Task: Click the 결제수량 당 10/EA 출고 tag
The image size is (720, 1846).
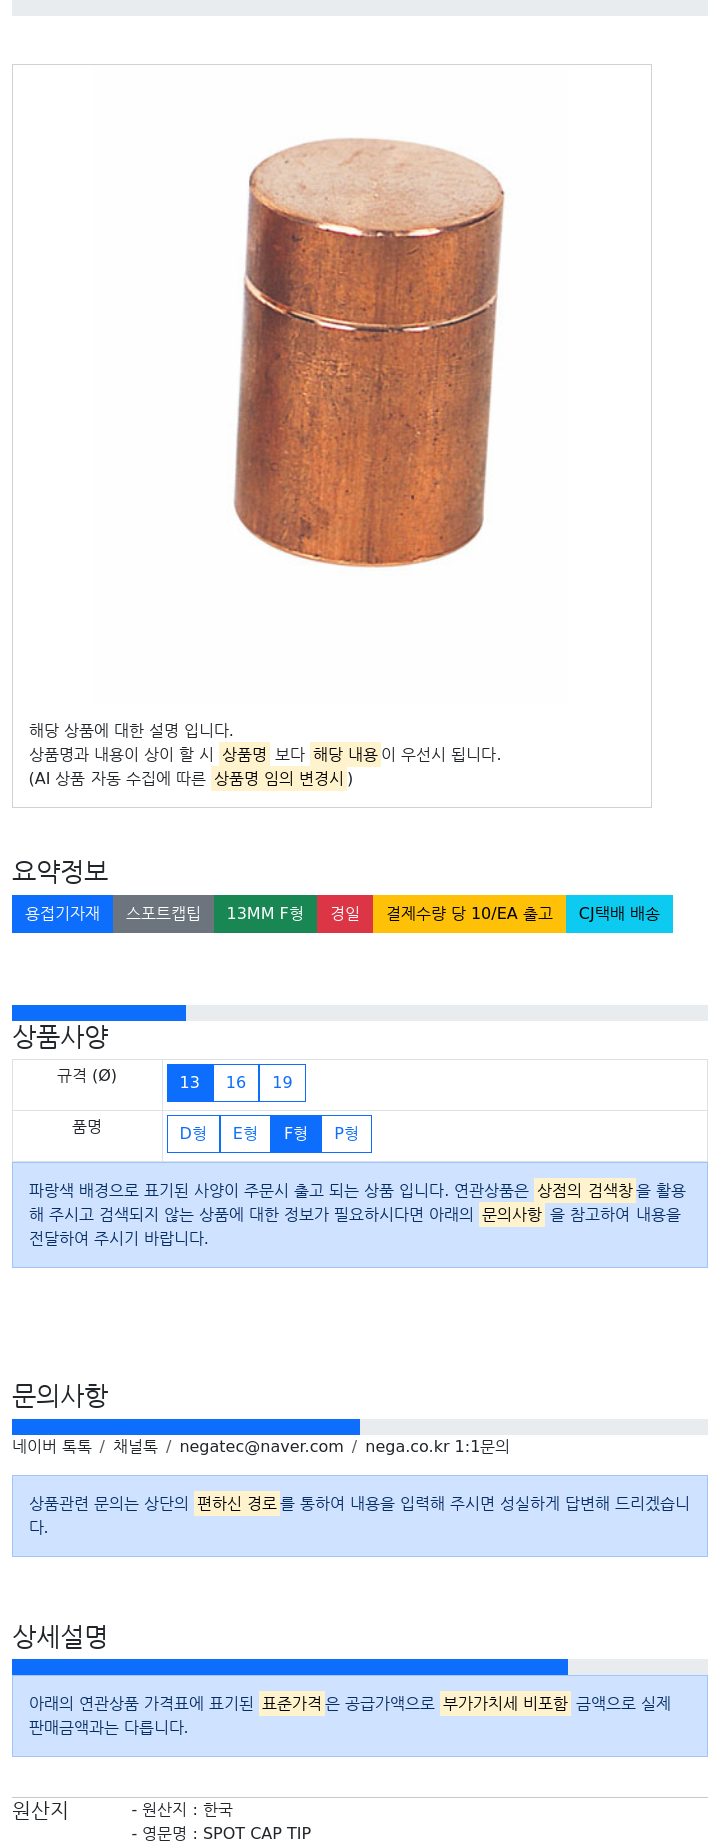Action: 469,914
